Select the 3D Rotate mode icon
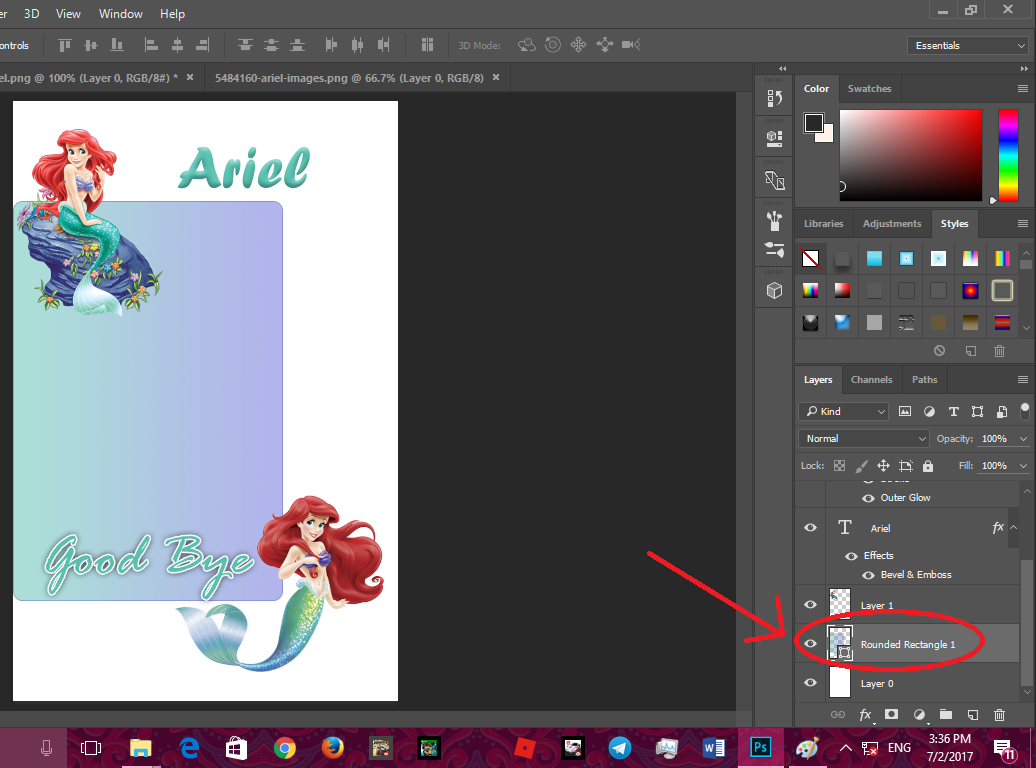 tap(527, 45)
